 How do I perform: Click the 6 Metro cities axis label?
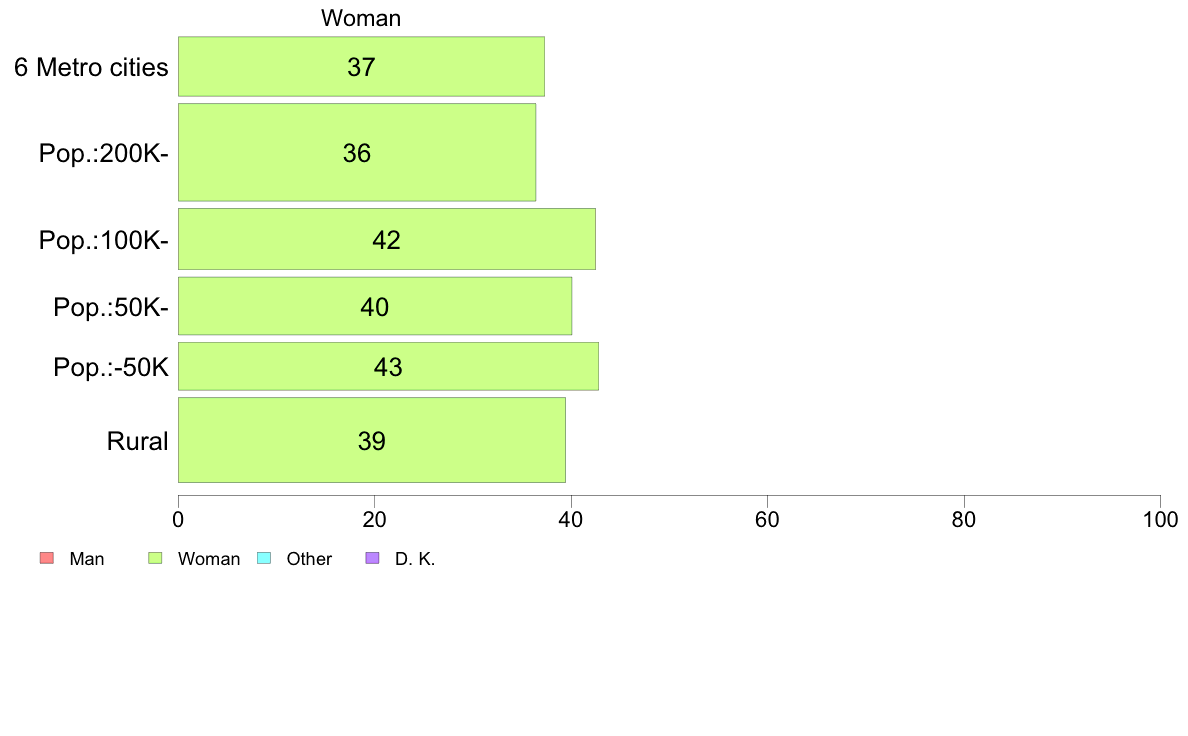(91, 67)
